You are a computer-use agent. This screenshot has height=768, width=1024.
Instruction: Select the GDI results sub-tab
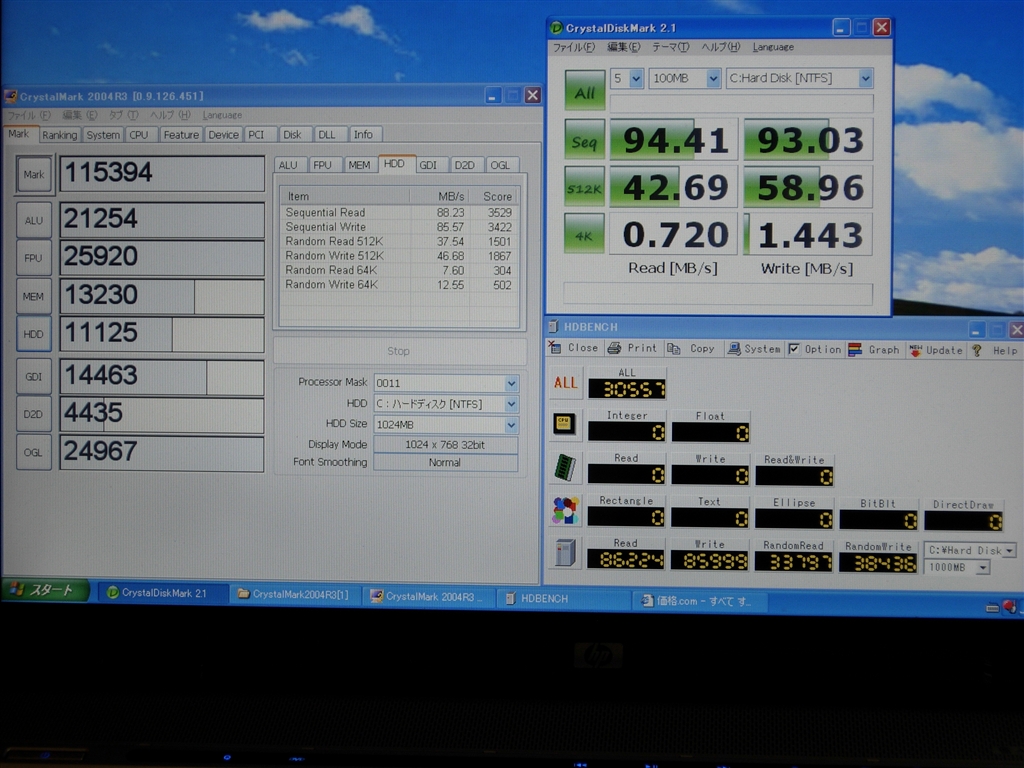pos(431,165)
